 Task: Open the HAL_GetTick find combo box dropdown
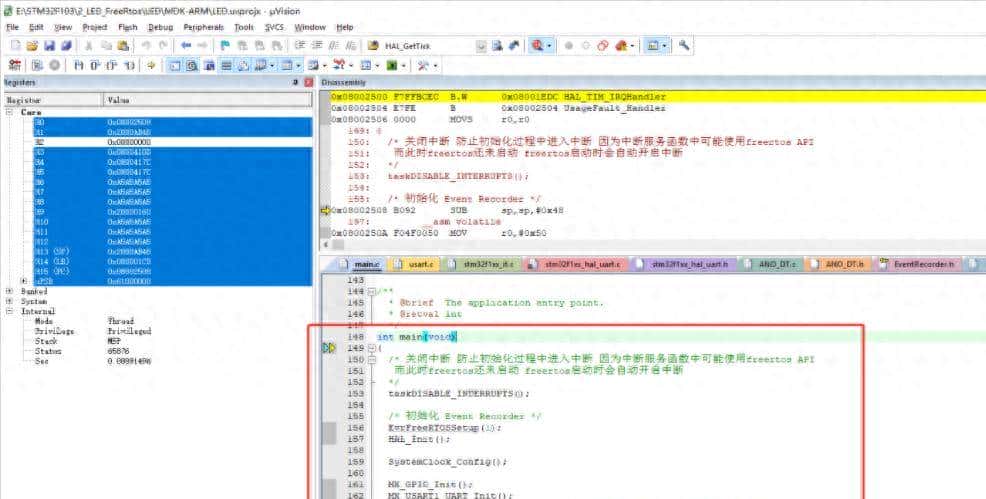pyautogui.click(x=481, y=46)
